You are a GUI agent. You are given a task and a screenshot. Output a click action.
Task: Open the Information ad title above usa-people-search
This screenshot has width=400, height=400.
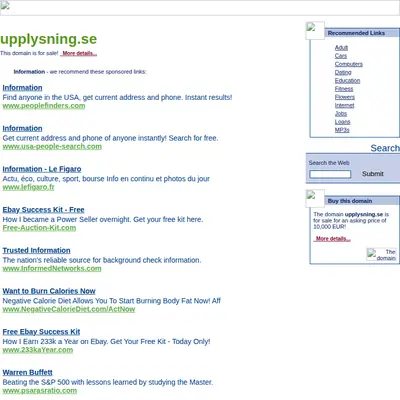(22, 128)
